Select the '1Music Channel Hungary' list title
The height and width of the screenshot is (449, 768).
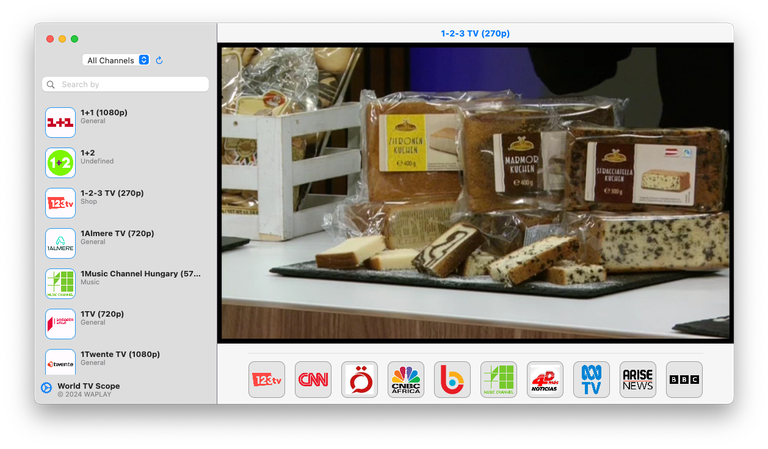click(x=141, y=273)
